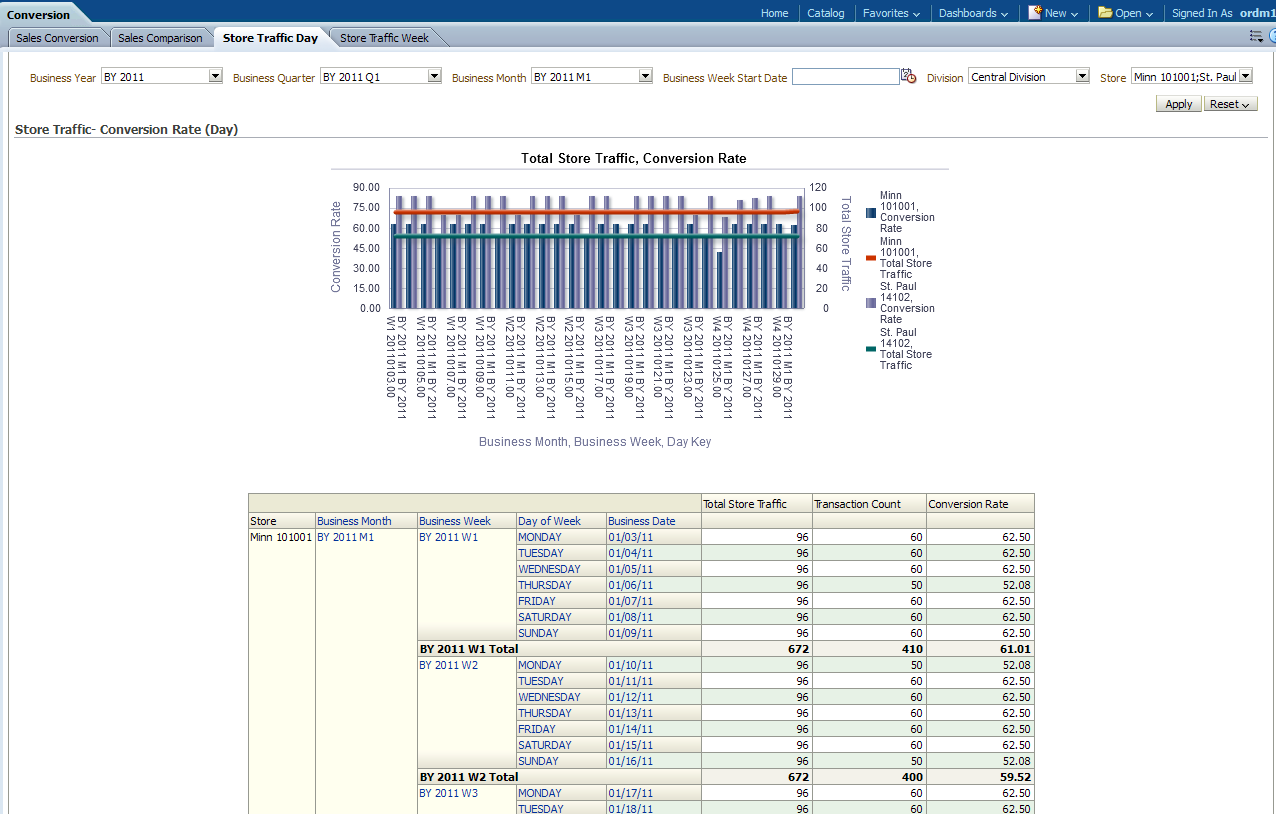Click the chart title Total Store Traffic, Conversion Rate
Screen dimensions: 1276x814
(634, 158)
